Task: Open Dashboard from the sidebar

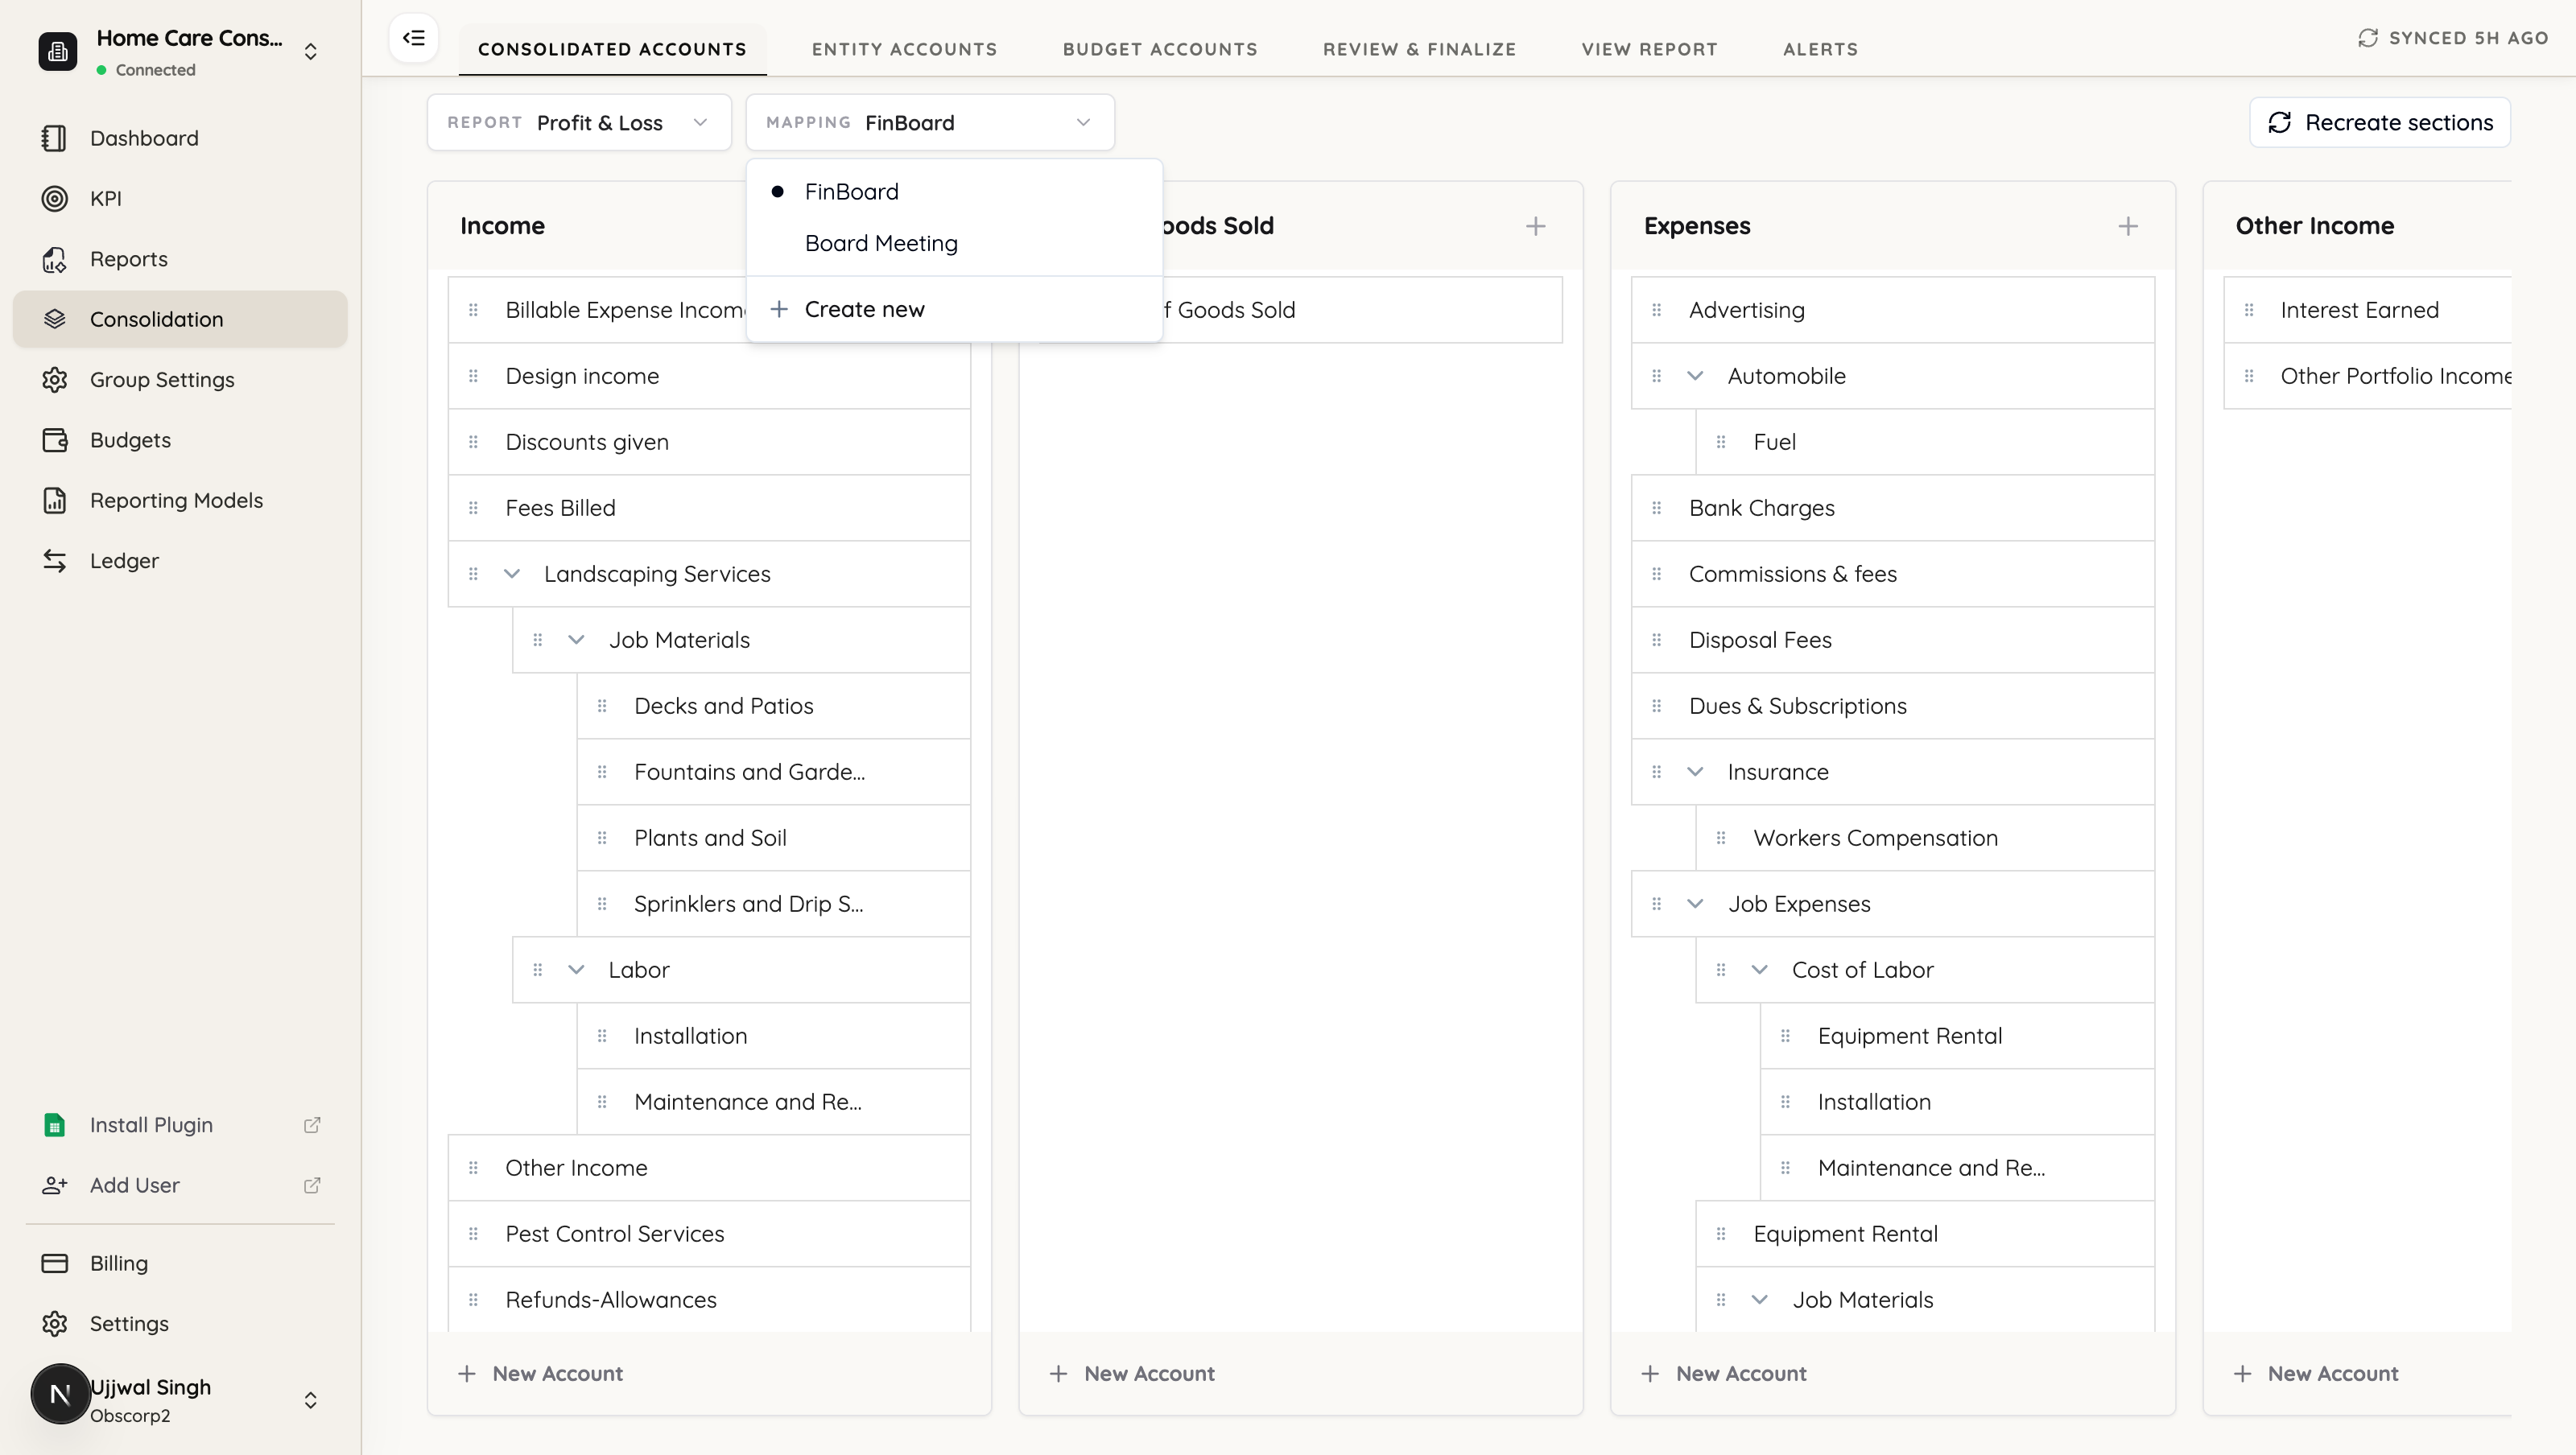Action: coord(180,138)
